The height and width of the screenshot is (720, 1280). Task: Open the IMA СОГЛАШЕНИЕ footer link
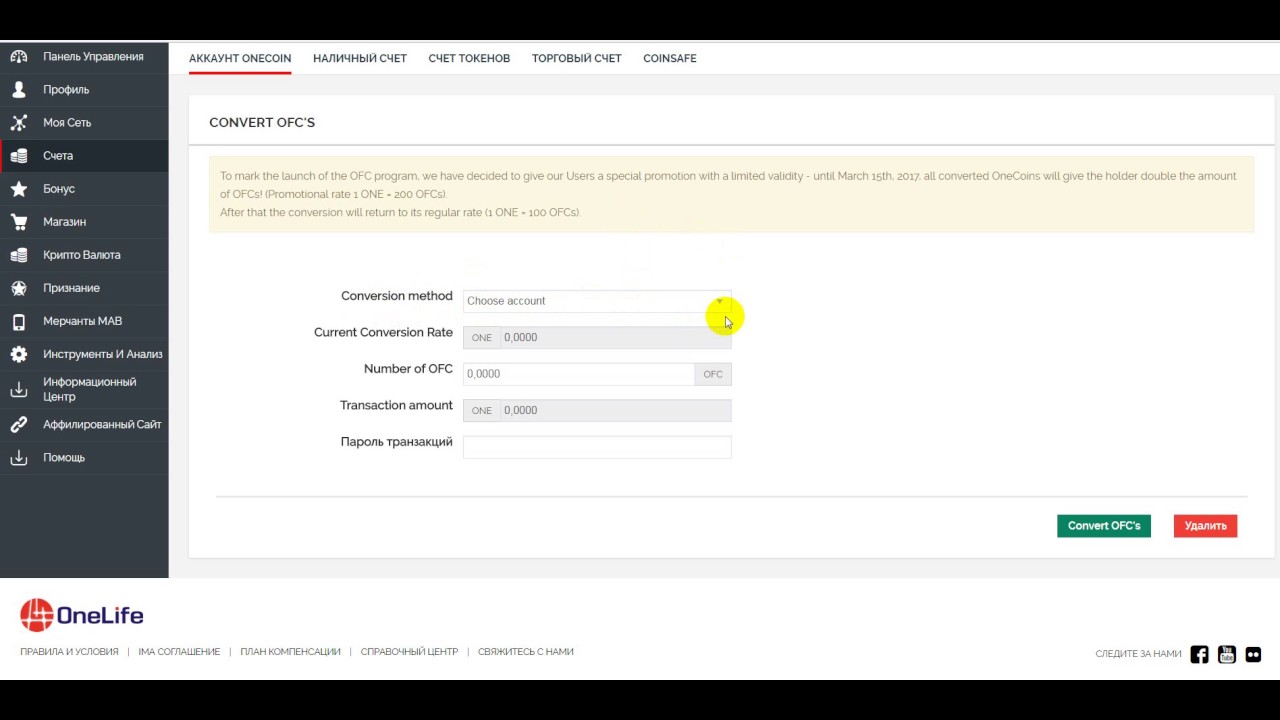pos(179,652)
